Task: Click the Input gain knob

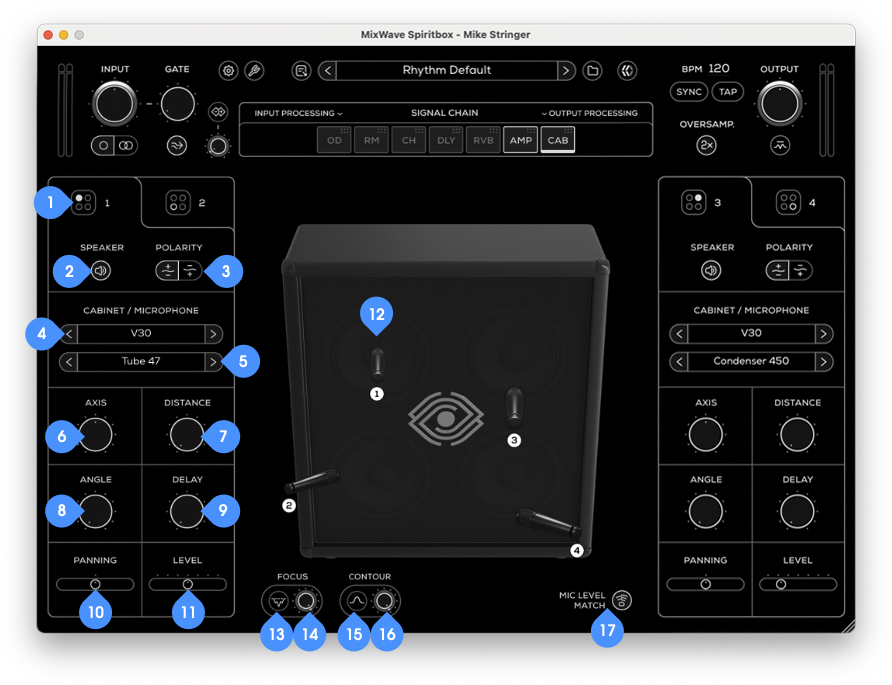Action: 114,104
